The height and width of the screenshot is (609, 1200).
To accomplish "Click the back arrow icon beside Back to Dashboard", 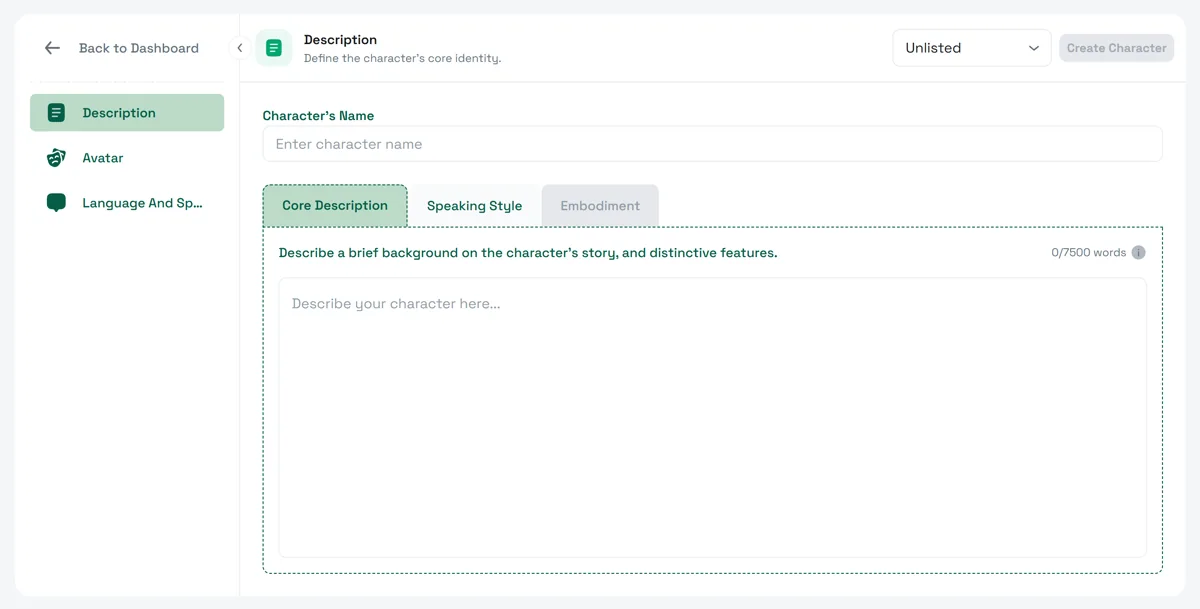I will [x=53, y=48].
